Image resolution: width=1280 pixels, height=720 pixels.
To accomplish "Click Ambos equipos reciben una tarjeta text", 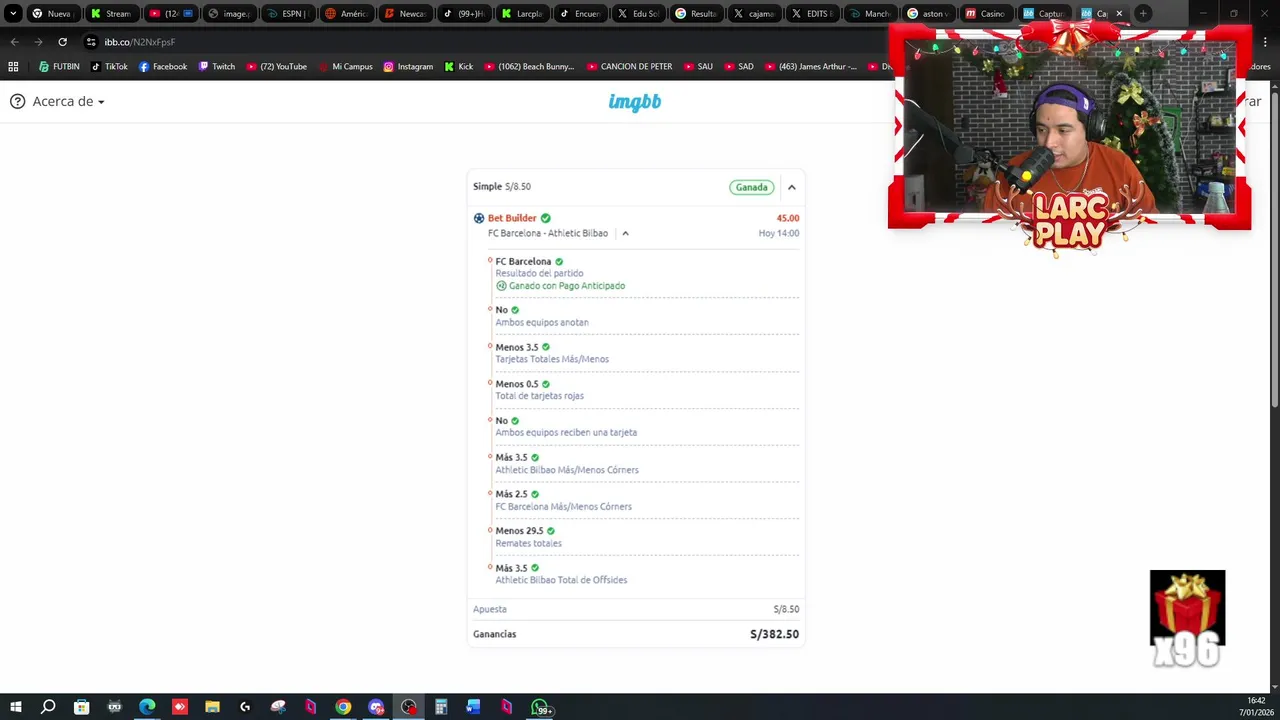I will (566, 433).
